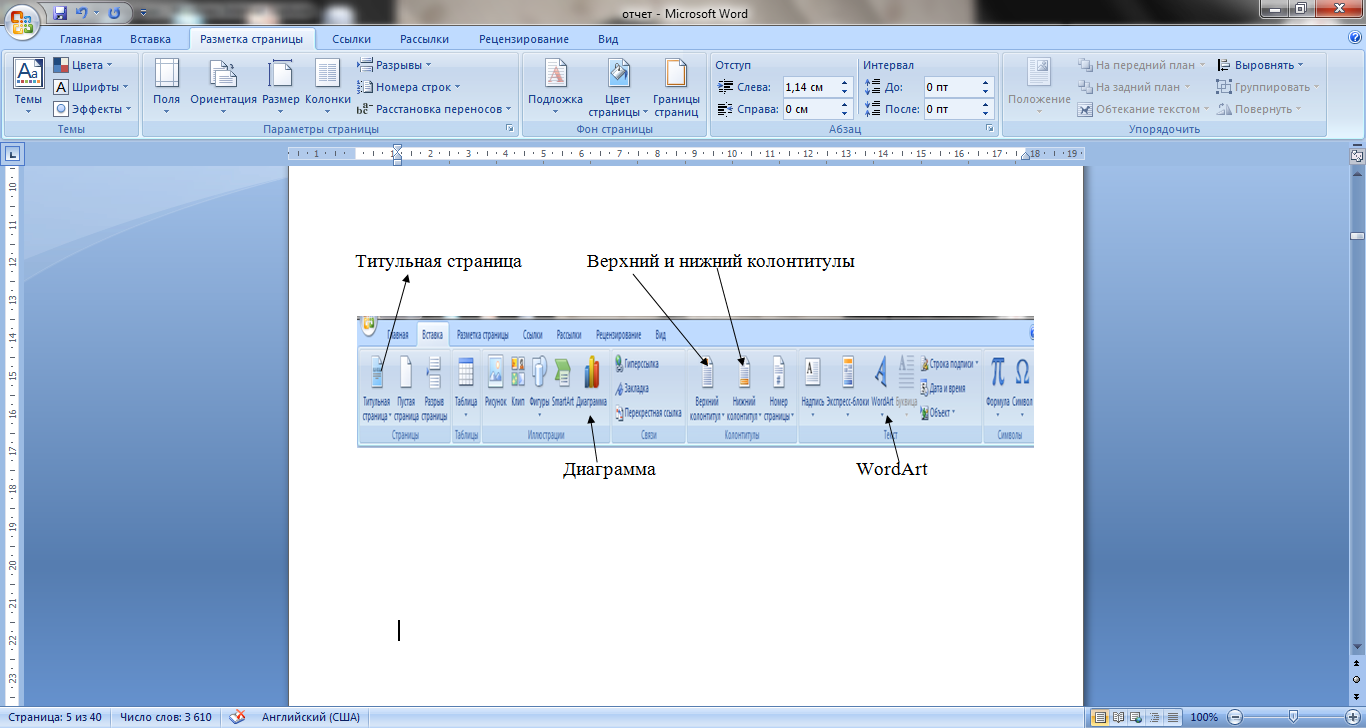Click На передний план bring to front
This screenshot has width=1366, height=728.
pos(1142,65)
